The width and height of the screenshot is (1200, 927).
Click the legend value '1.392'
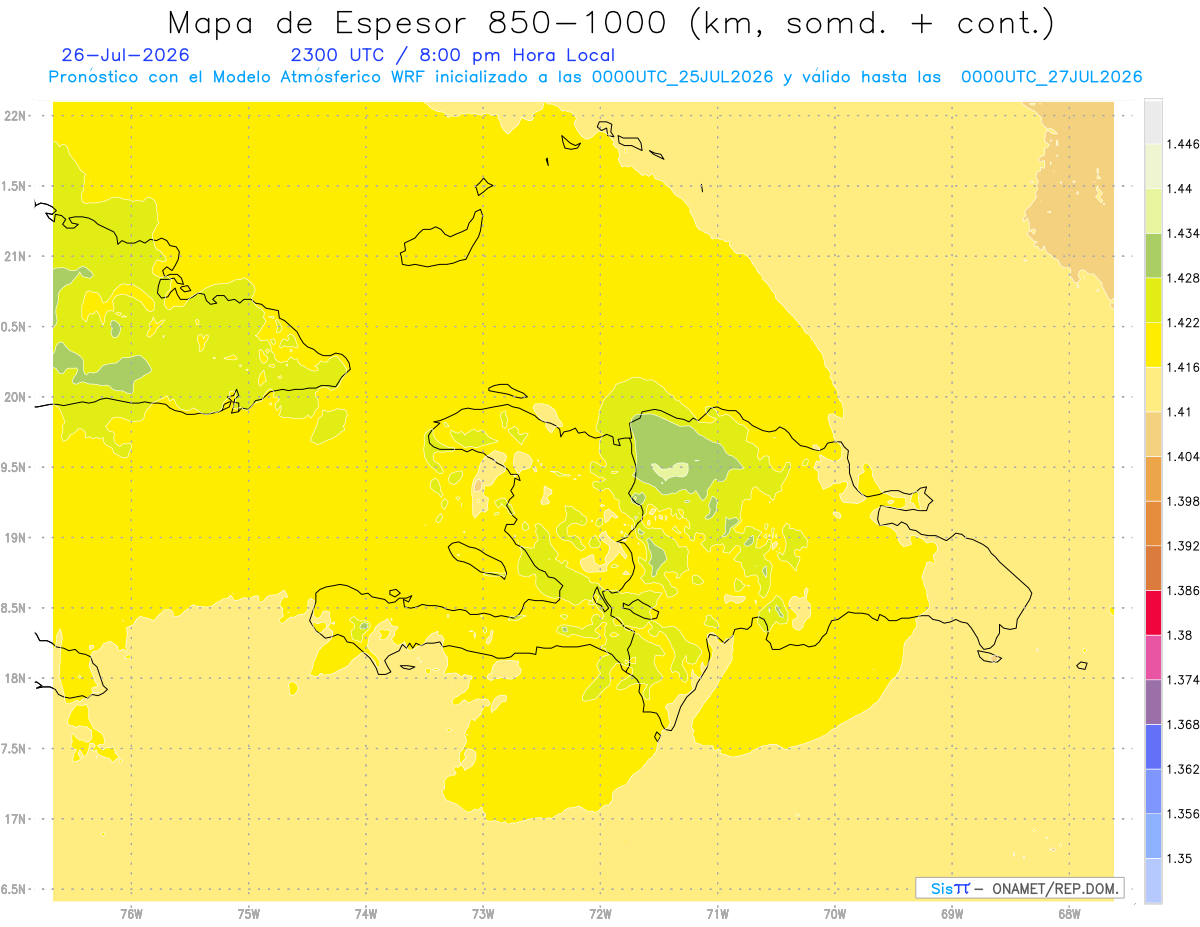pyautogui.click(x=1183, y=546)
